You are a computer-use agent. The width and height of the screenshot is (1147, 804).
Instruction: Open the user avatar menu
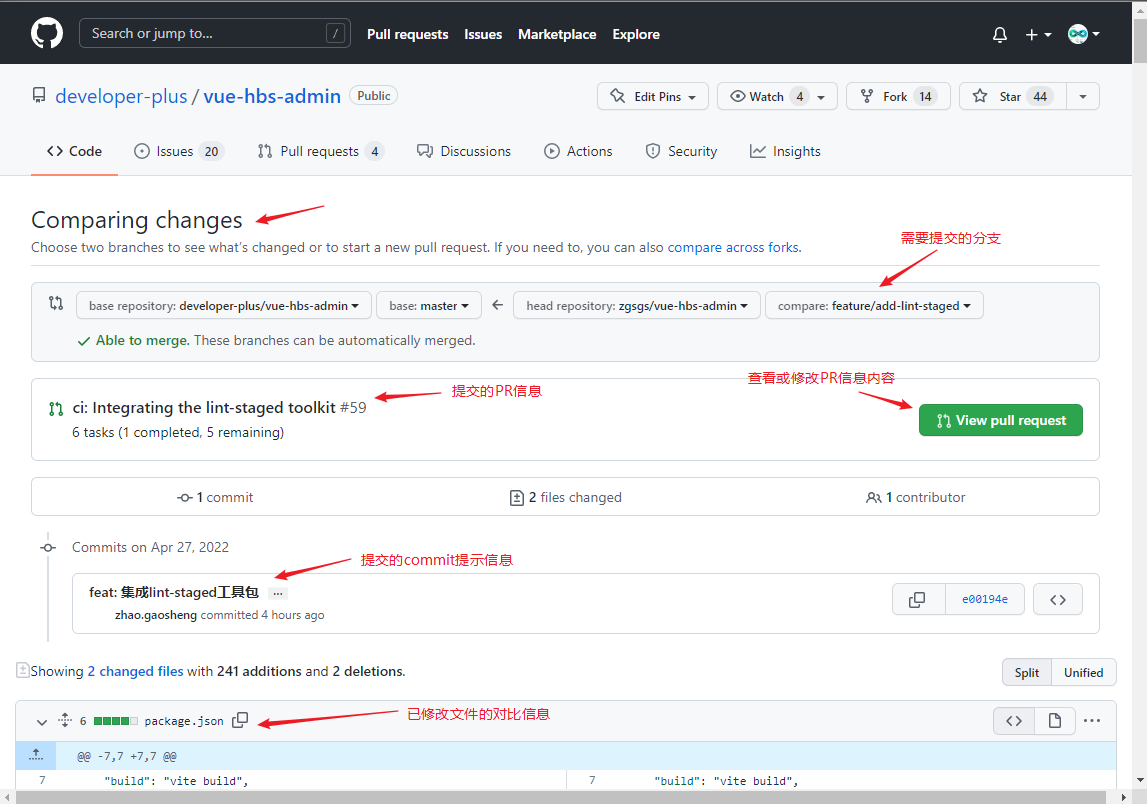coord(1083,34)
